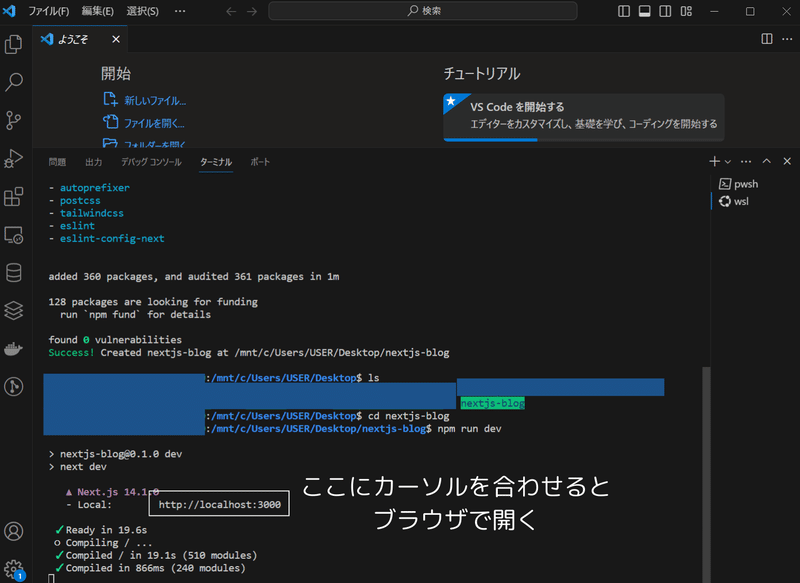The height and width of the screenshot is (583, 800).
Task: Click the VS Code logo in title bar
Action: pos(9,11)
